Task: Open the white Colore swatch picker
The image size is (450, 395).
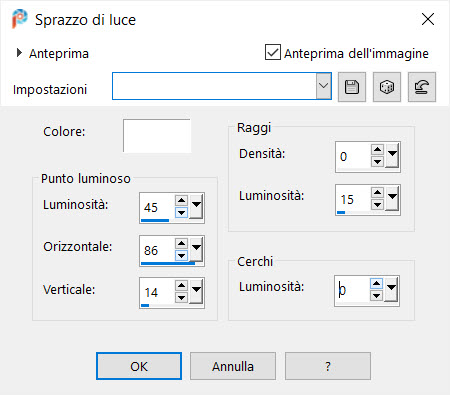Action: click(x=157, y=136)
